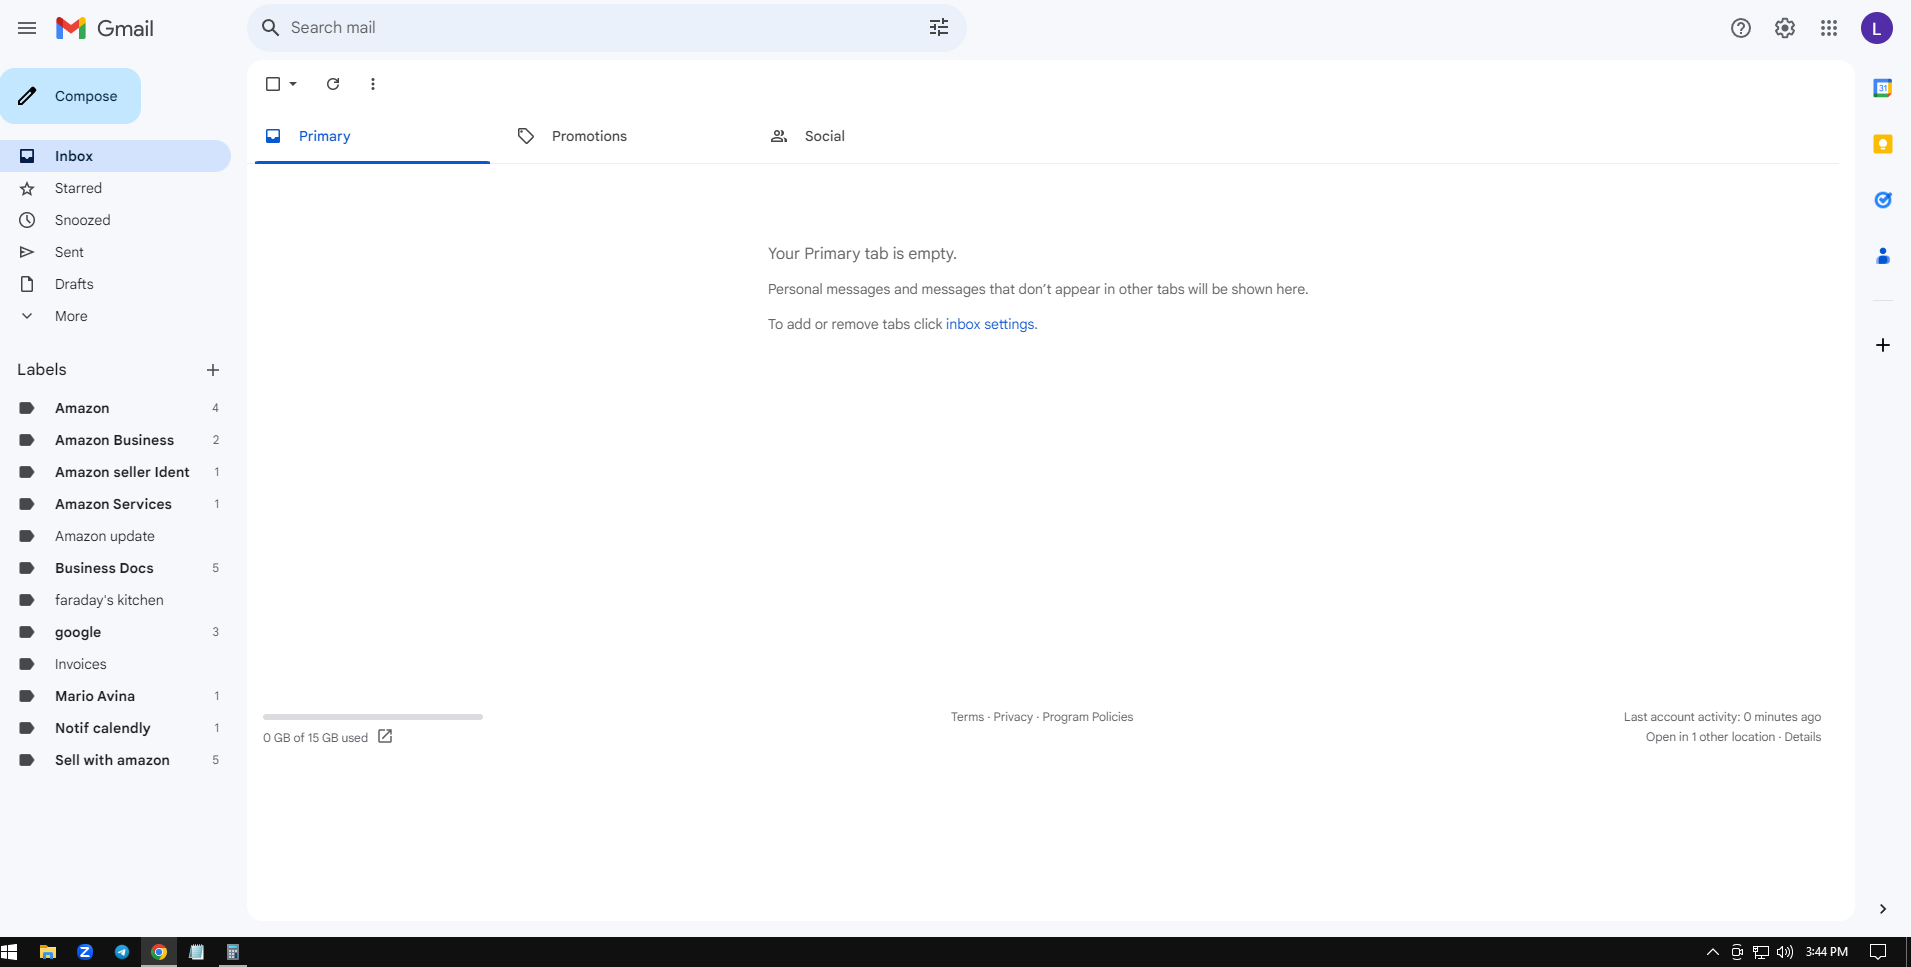The width and height of the screenshot is (1911, 967).
Task: Open account activity Details link
Action: (x=1803, y=737)
